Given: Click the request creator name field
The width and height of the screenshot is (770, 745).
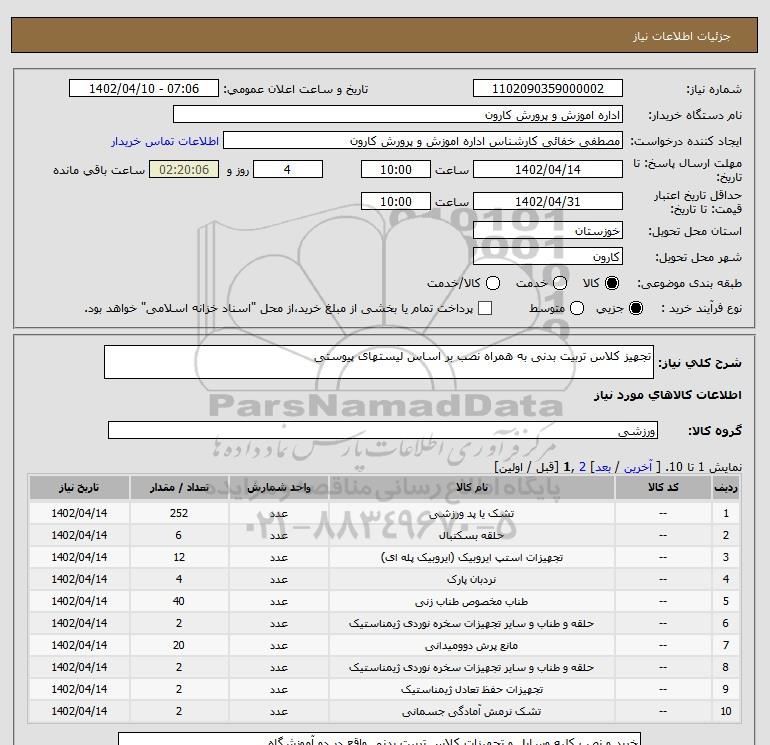Looking at the screenshot, I should pyautogui.click(x=423, y=141).
